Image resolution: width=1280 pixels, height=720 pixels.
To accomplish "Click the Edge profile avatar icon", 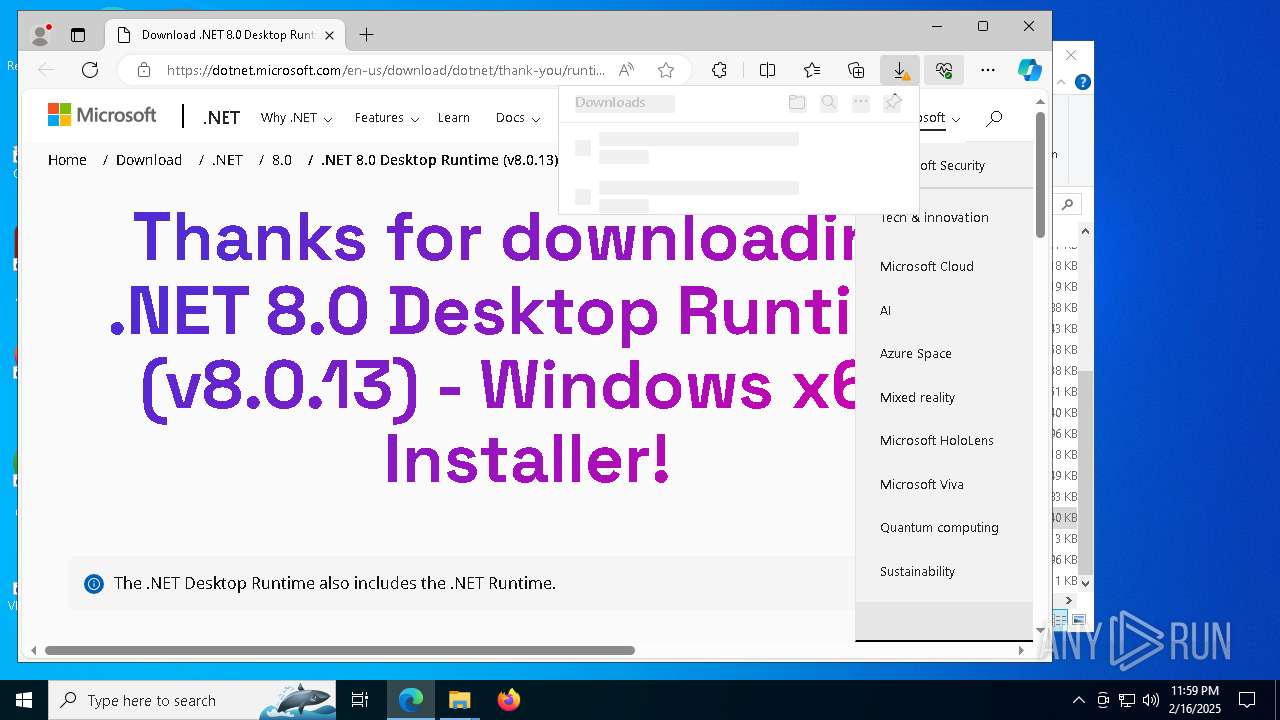I will click(41, 35).
